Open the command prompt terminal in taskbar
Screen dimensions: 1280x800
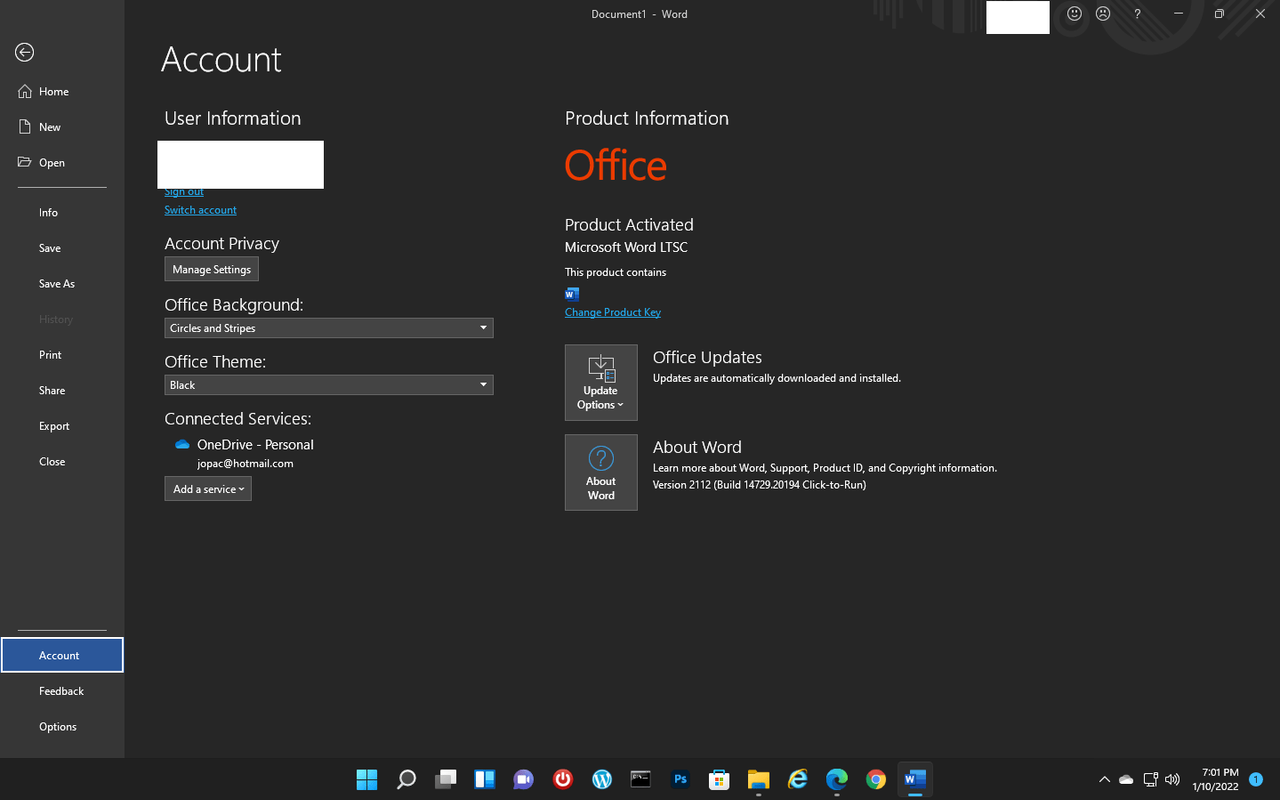[641, 779]
